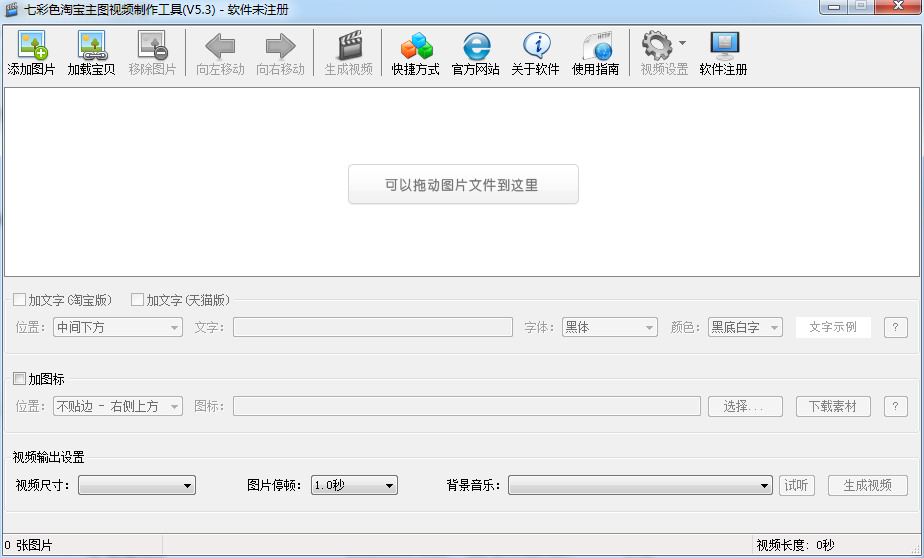Click the 文字示例 button
Screen dimensions: 924x558
pyautogui.click(x=833, y=327)
